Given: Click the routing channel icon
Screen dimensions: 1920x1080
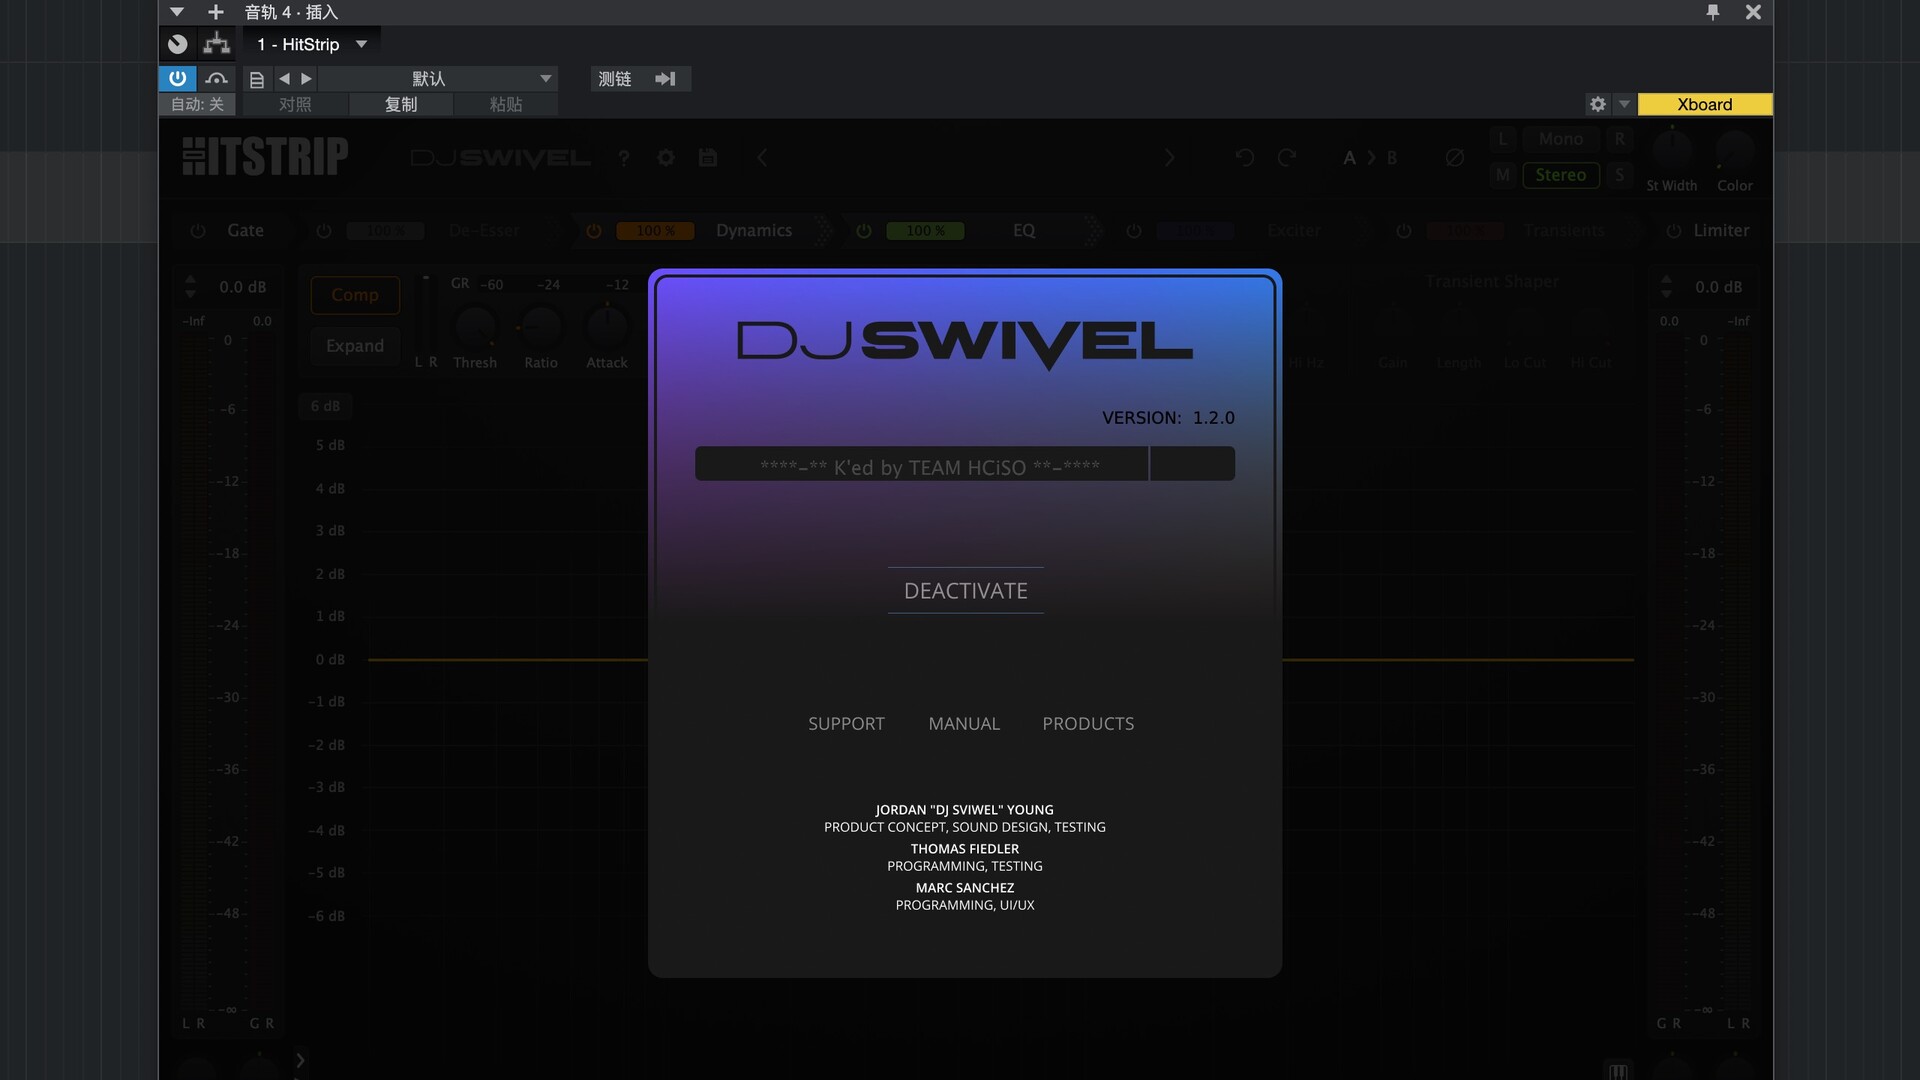Looking at the screenshot, I should click(216, 43).
